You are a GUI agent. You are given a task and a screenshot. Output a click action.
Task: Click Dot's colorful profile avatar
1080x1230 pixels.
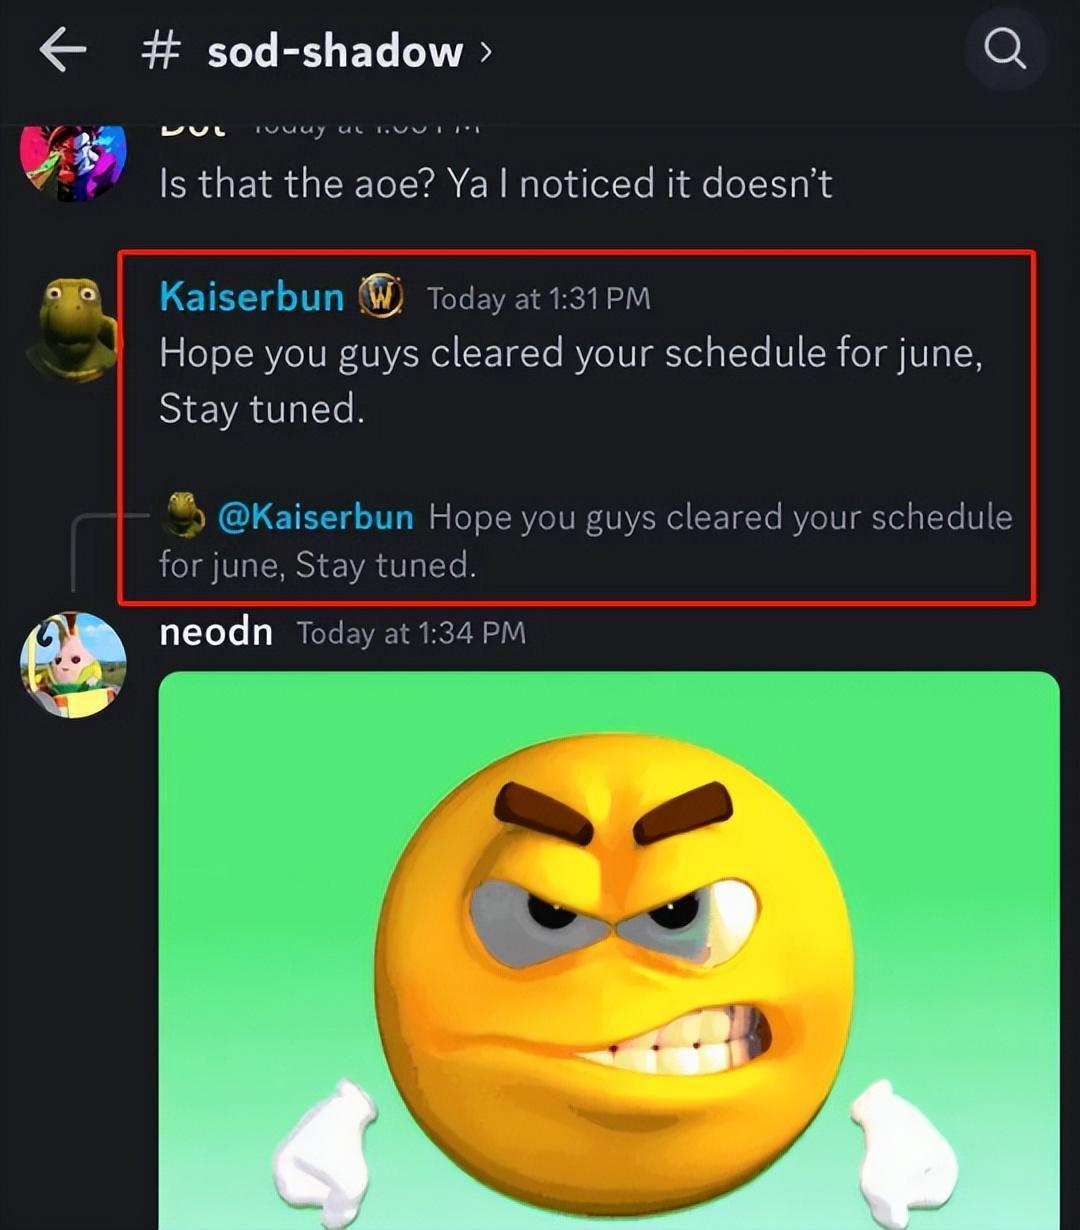(73, 160)
